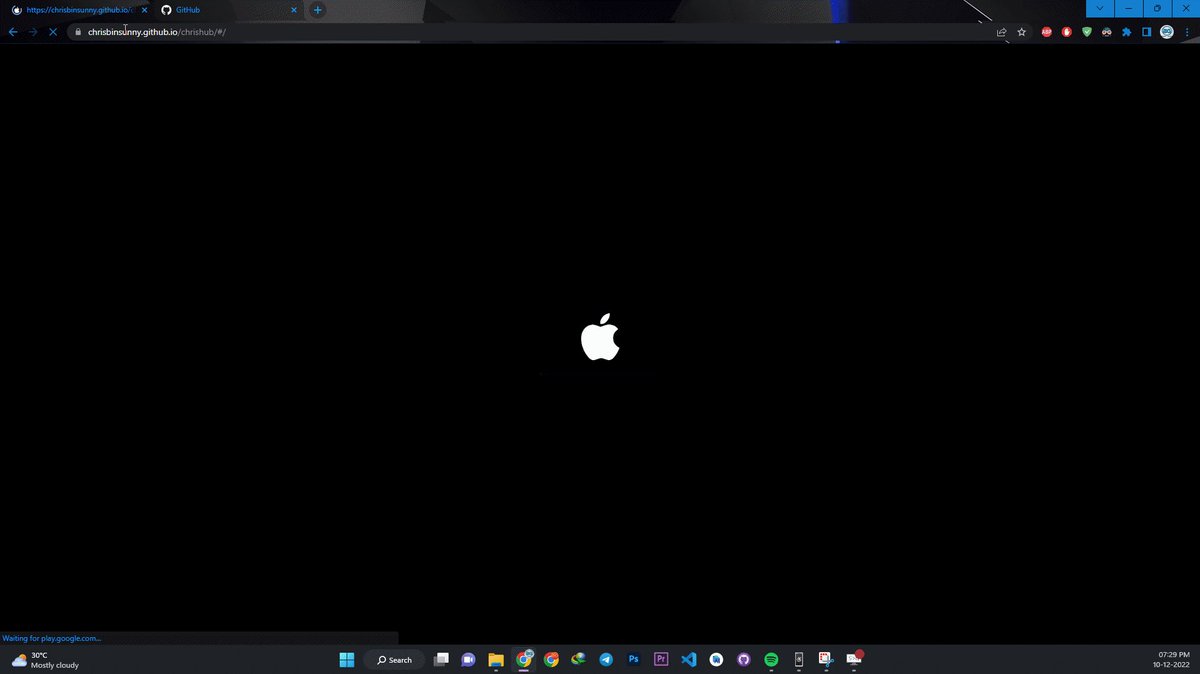Open a new tab with plus button

tap(318, 10)
